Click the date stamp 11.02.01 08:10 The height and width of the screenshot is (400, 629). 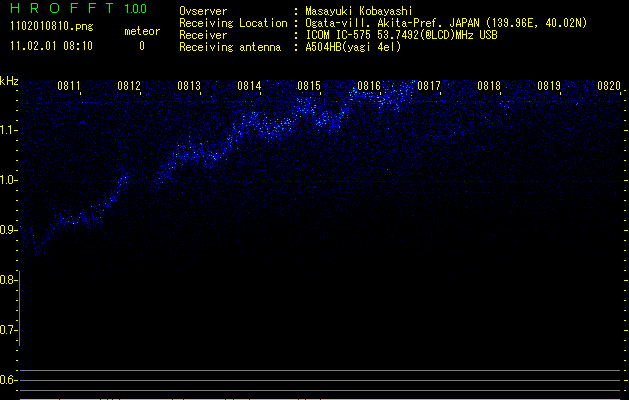[51, 46]
